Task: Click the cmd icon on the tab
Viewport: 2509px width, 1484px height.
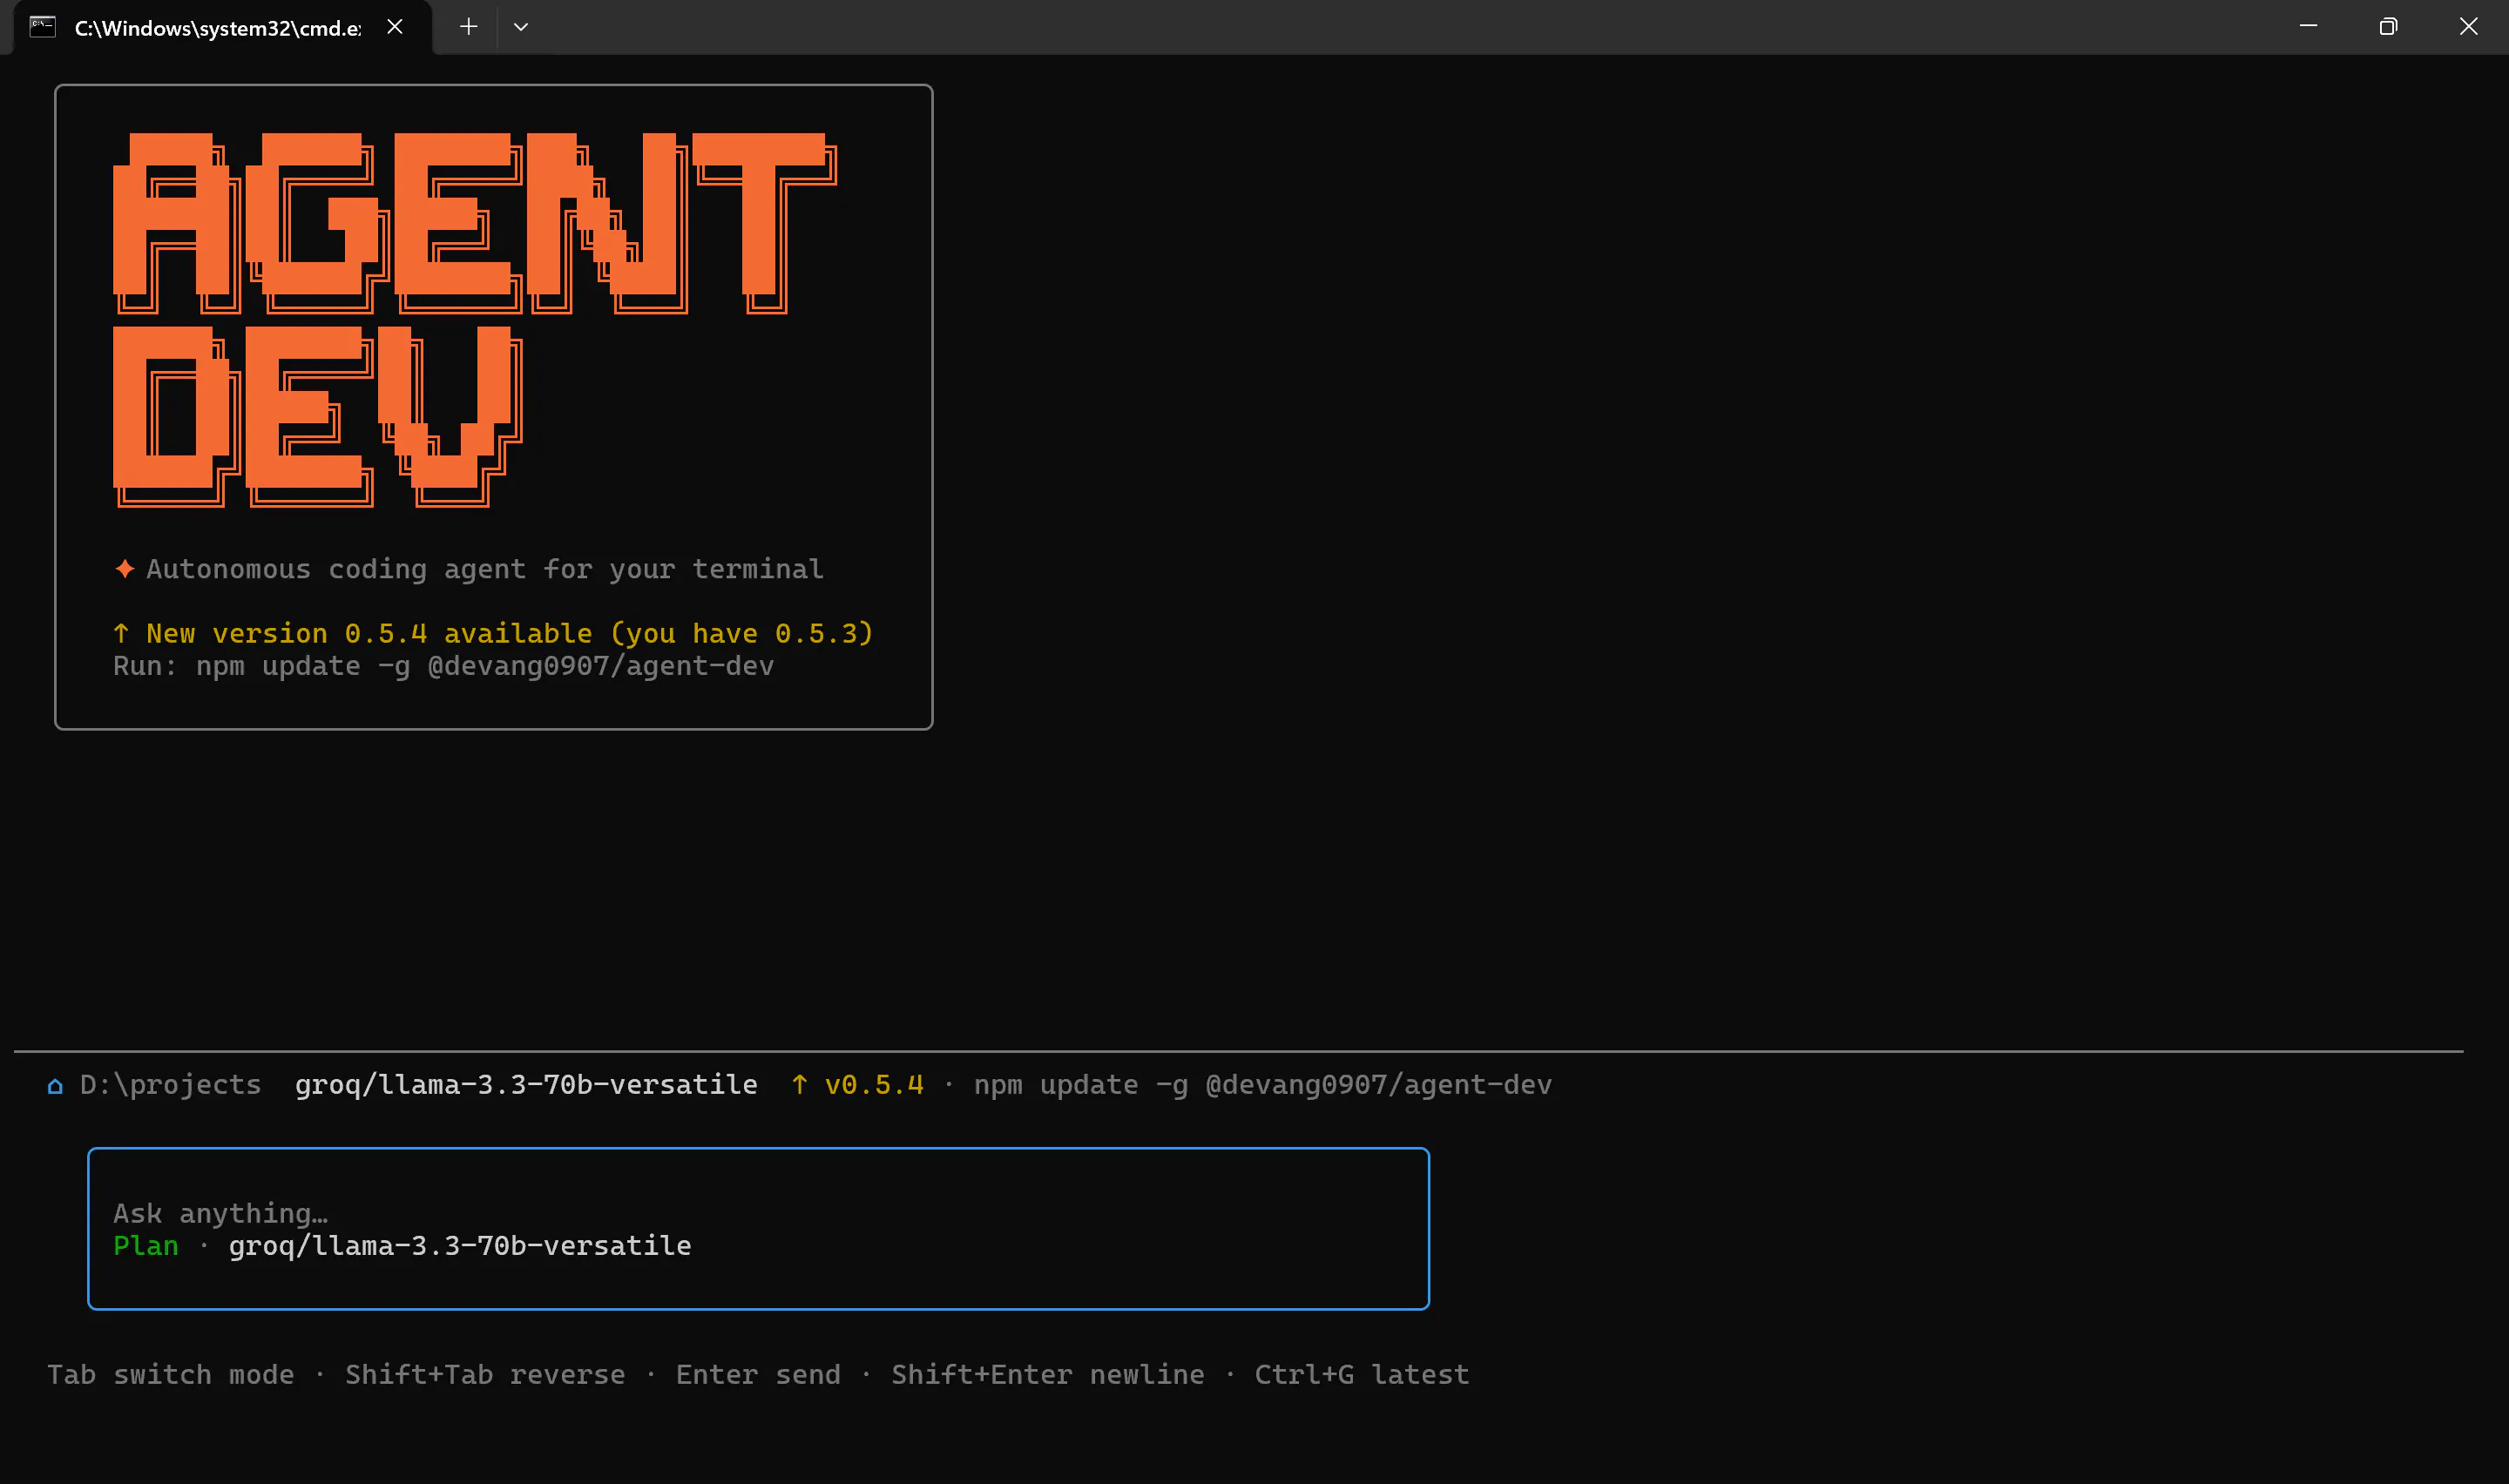Action: click(42, 27)
